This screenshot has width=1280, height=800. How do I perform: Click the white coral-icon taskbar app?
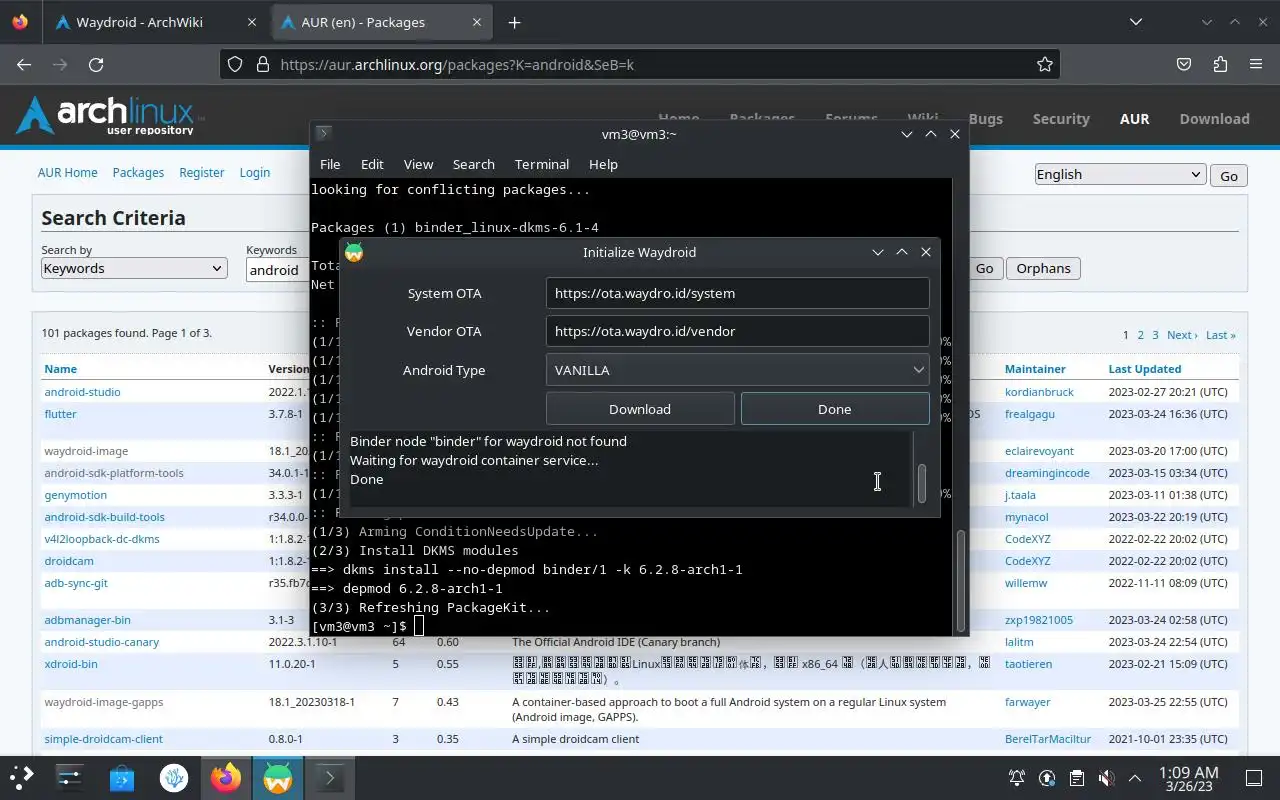point(174,777)
